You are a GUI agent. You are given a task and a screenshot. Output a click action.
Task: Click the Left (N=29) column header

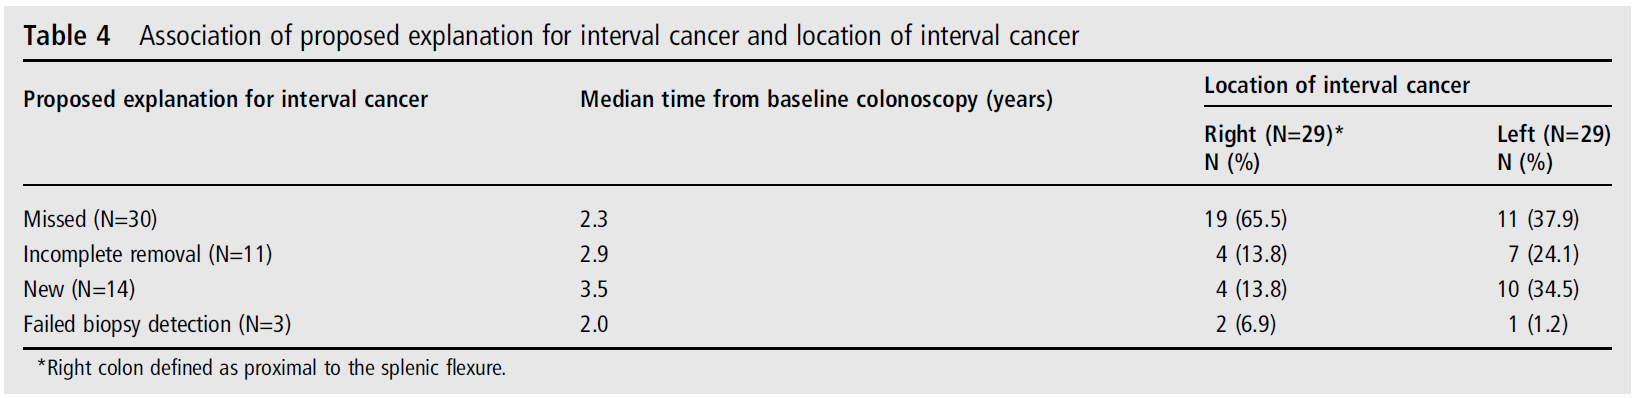(1553, 148)
